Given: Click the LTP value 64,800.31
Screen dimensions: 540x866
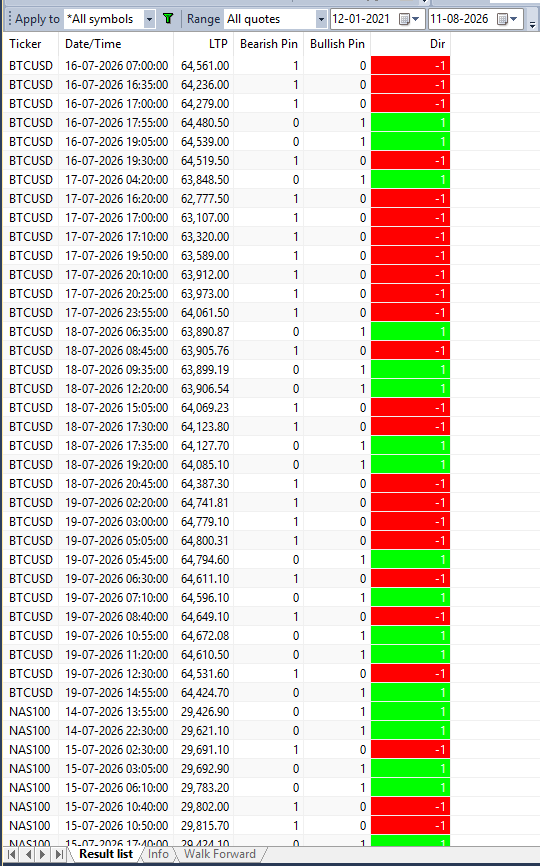Looking at the screenshot, I should 205,540.
